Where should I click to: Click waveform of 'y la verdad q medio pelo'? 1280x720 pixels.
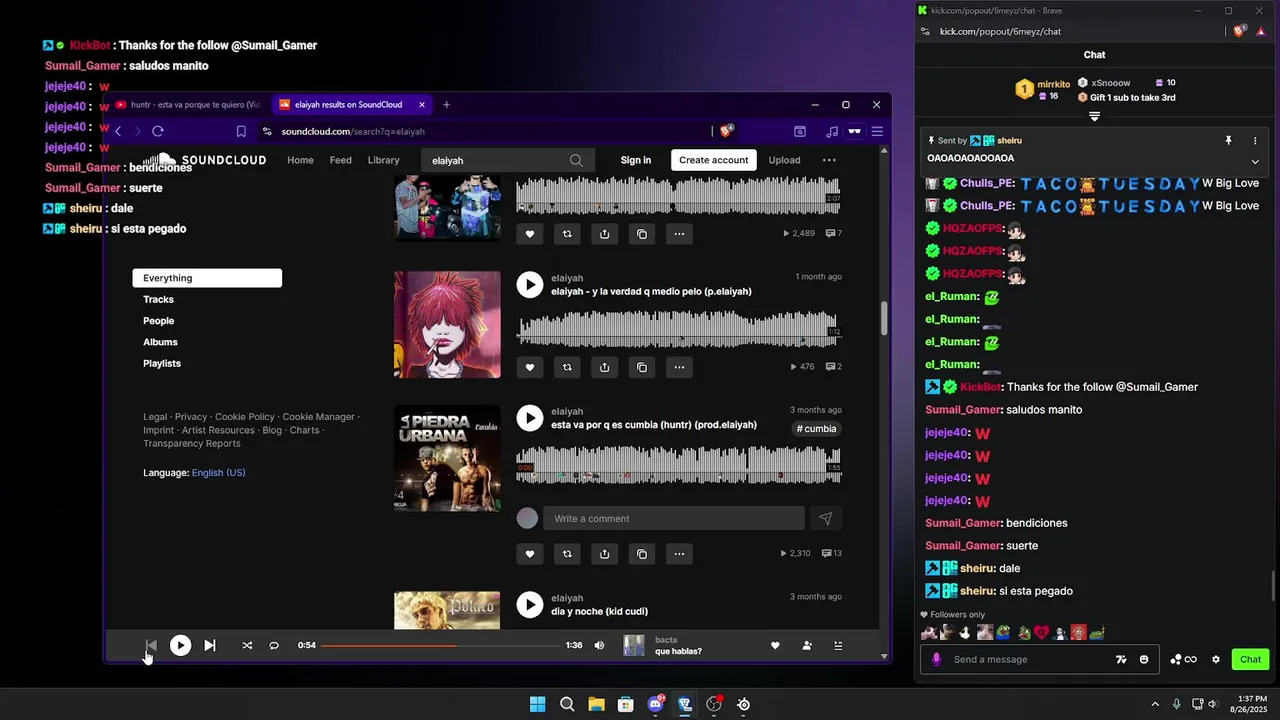click(678, 329)
